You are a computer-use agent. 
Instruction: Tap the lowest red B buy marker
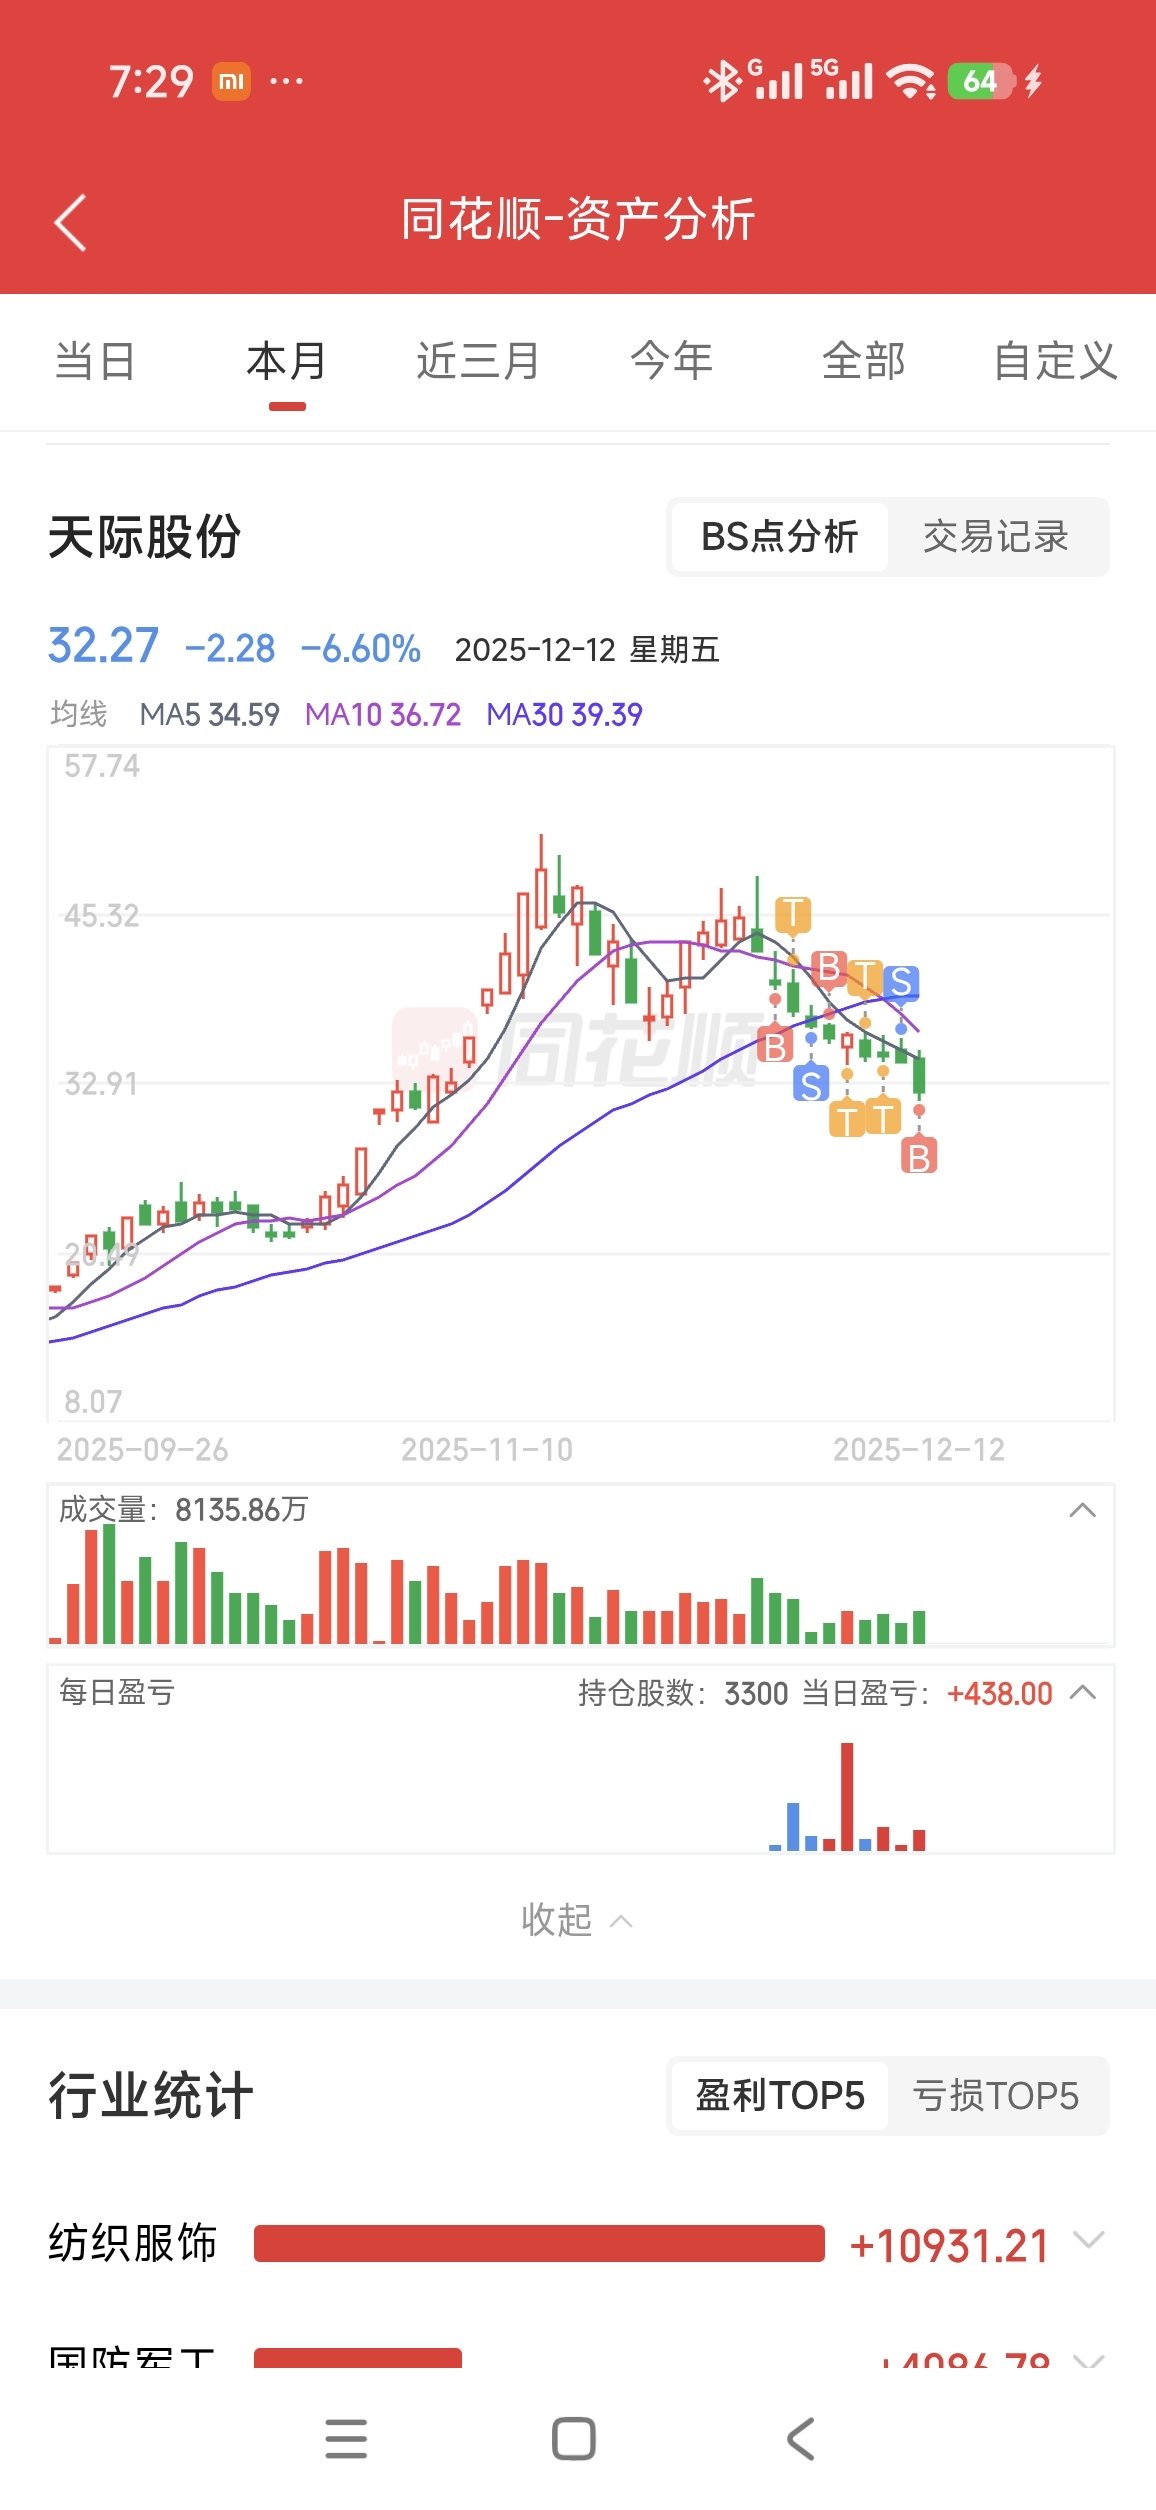[x=919, y=1157]
